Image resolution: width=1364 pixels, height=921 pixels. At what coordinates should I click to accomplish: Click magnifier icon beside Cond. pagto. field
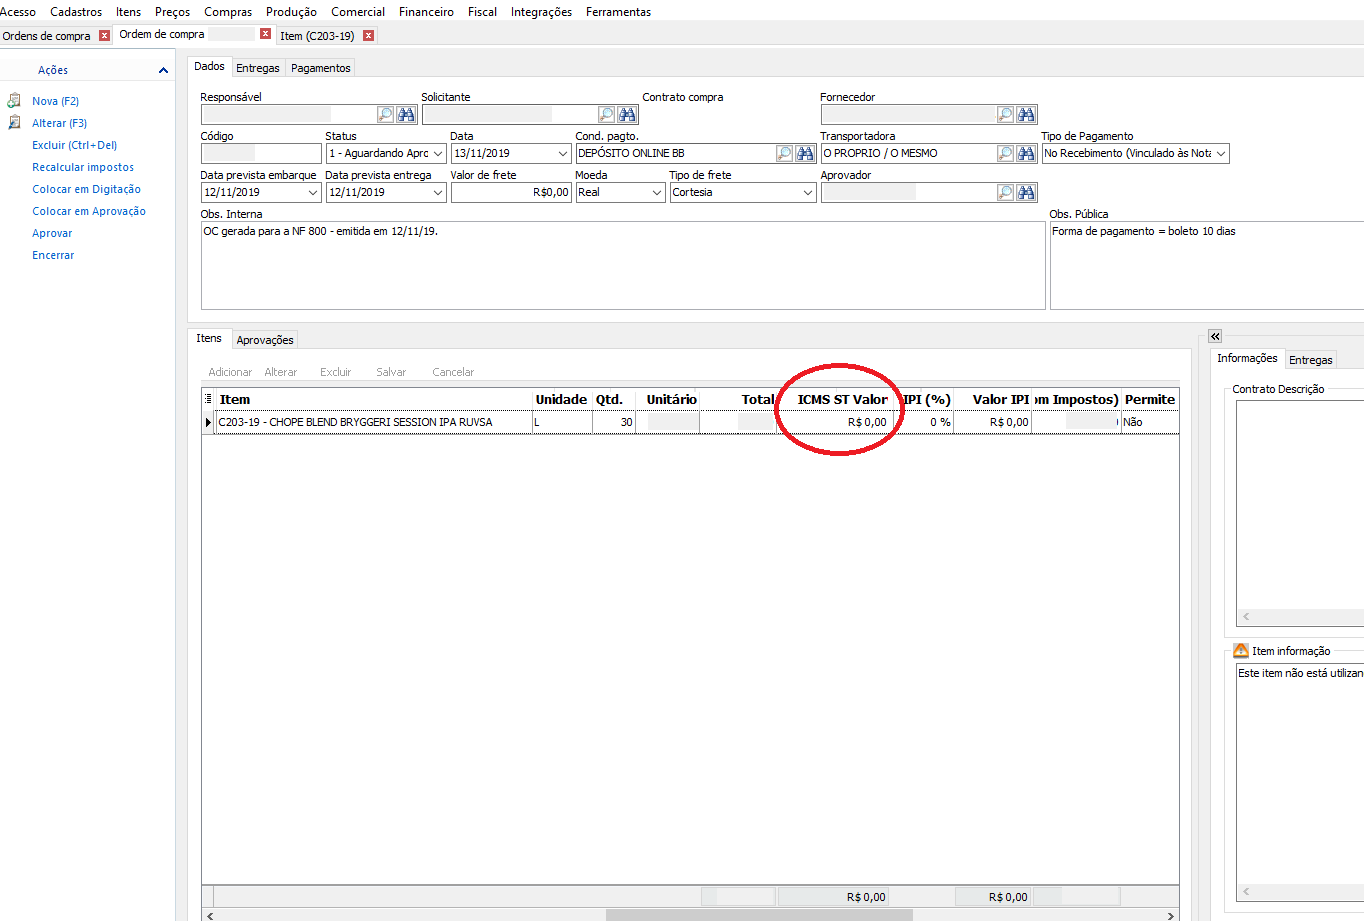(784, 153)
